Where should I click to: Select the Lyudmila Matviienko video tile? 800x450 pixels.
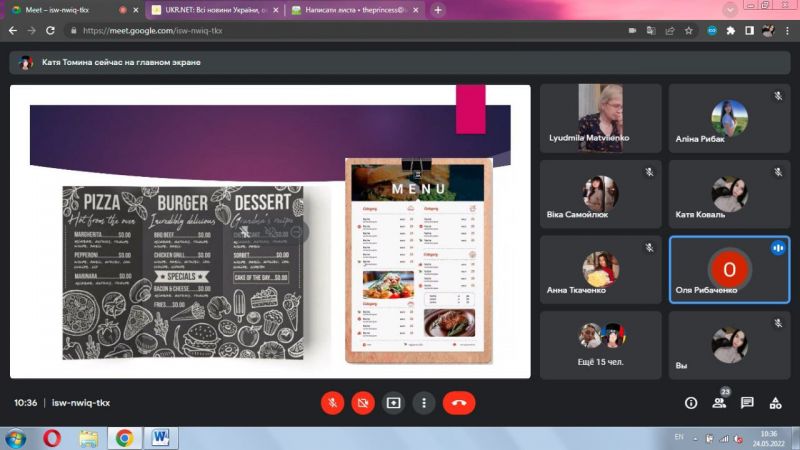[x=601, y=118]
